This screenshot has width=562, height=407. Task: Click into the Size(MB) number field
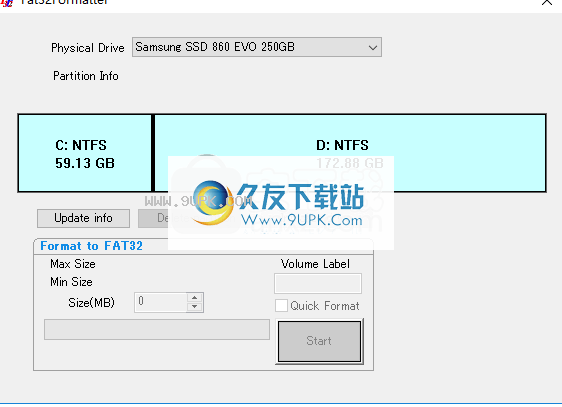(161, 302)
